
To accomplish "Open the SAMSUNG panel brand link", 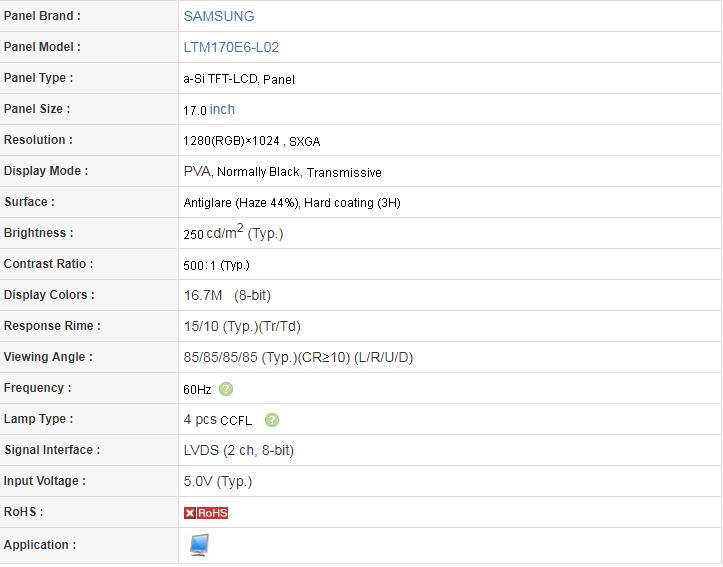I will (219, 16).
